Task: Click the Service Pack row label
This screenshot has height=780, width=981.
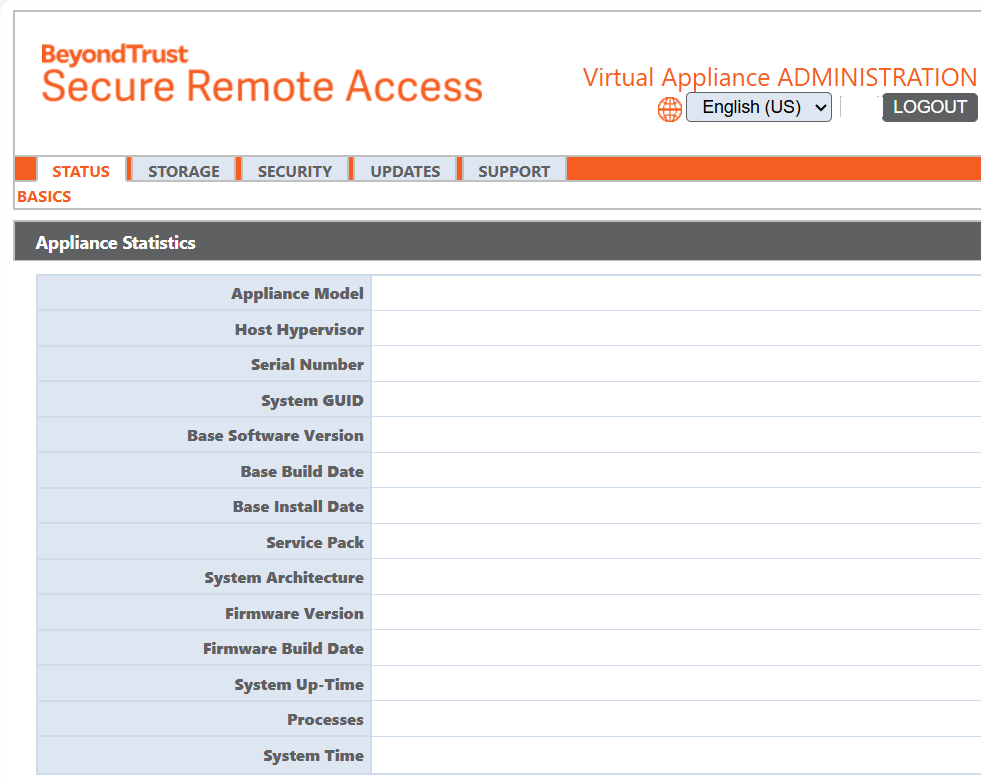Action: 315,542
